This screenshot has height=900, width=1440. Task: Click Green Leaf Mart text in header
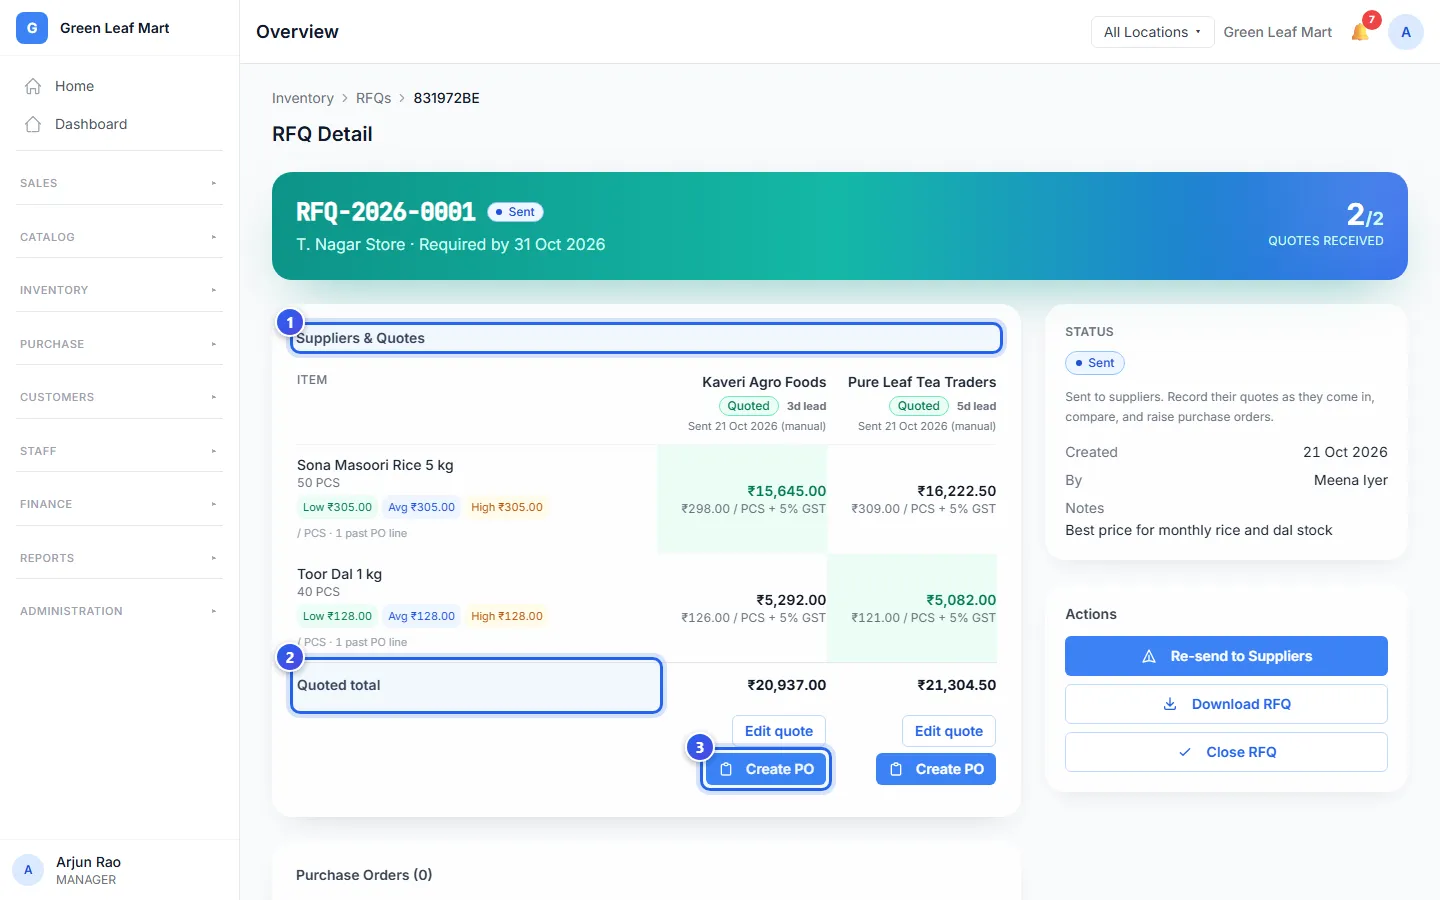[1278, 32]
